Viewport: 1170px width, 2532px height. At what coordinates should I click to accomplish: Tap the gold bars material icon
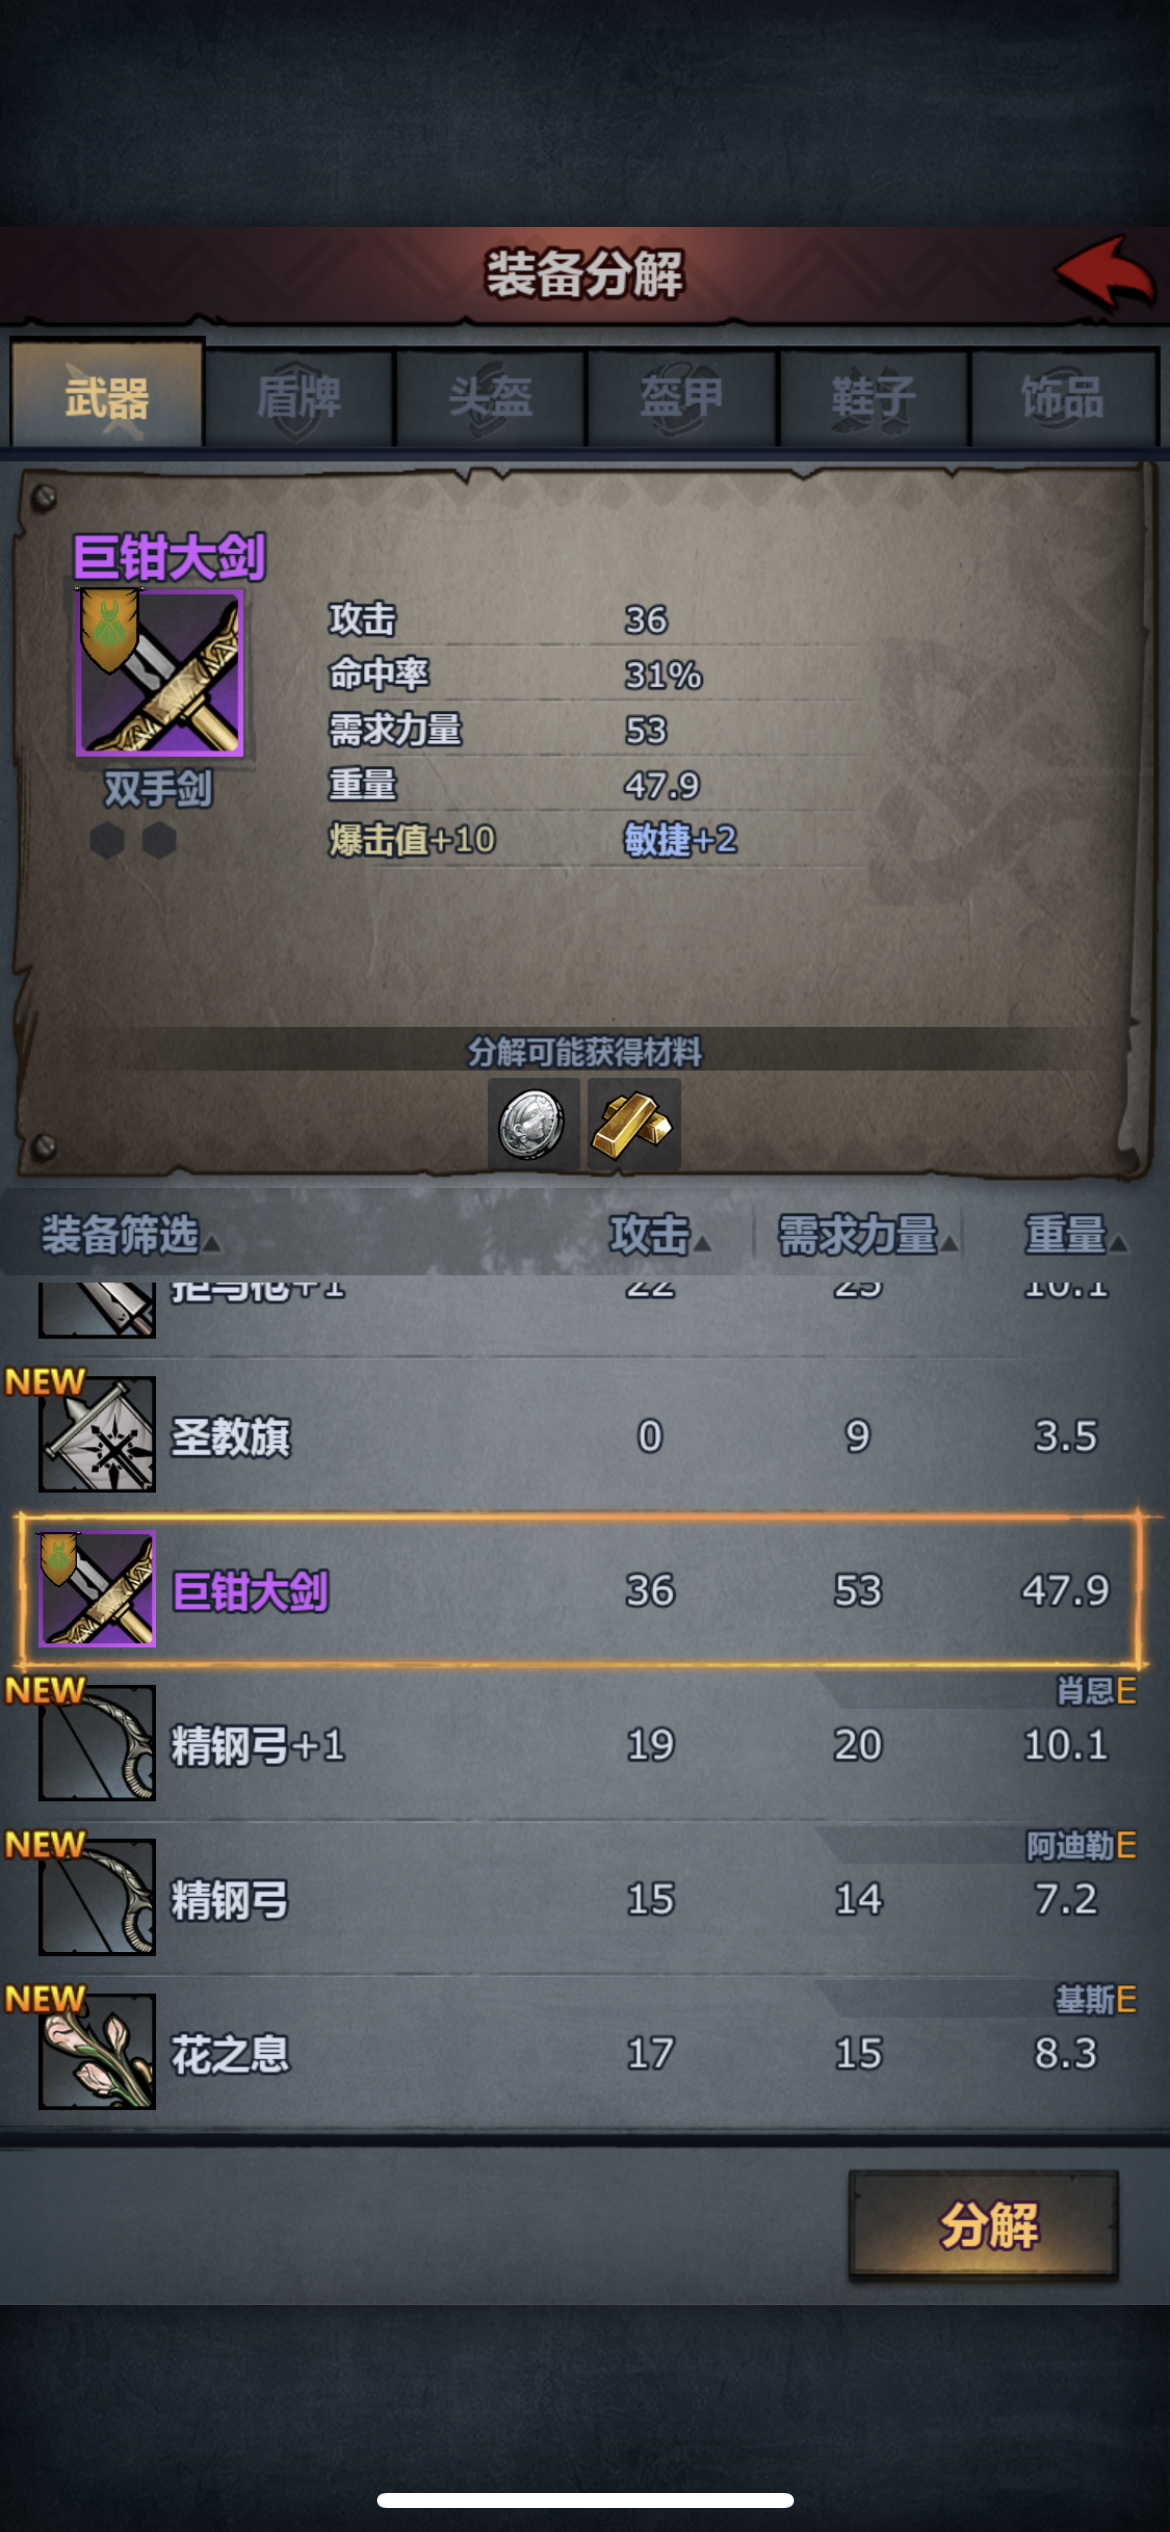coord(634,1124)
